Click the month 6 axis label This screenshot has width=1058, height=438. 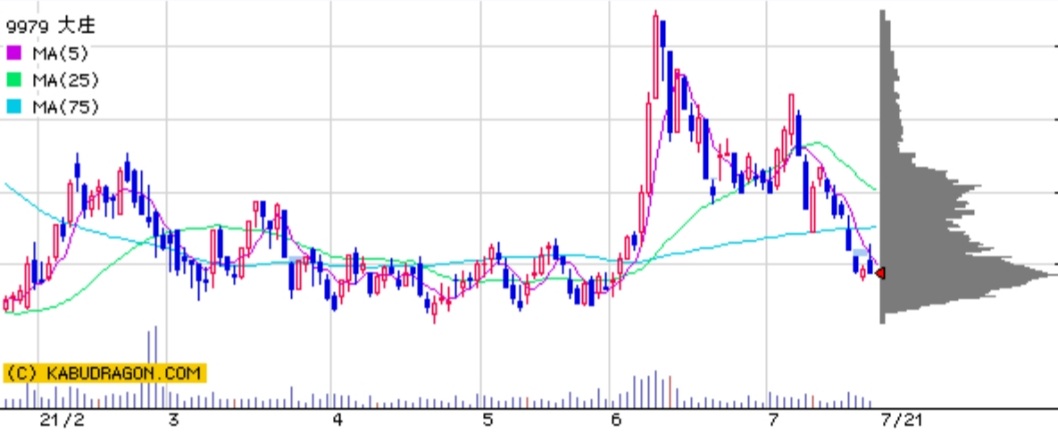coord(615,420)
